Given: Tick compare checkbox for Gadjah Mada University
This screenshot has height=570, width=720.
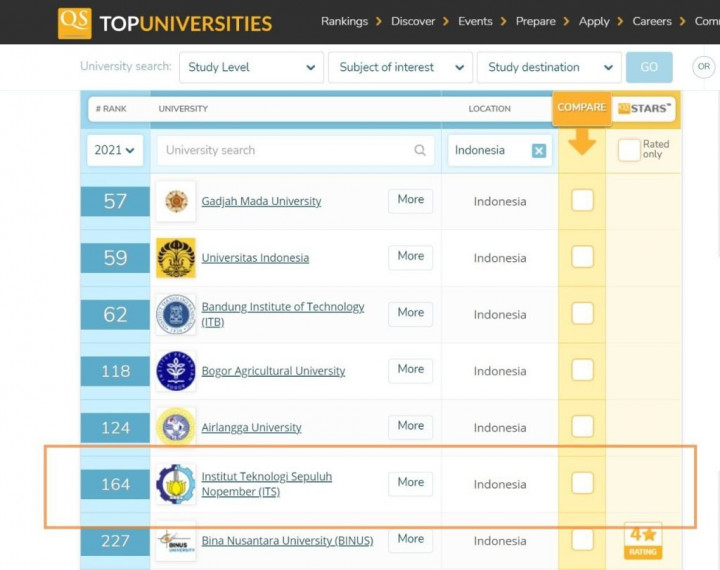Looking at the screenshot, I should point(582,200).
